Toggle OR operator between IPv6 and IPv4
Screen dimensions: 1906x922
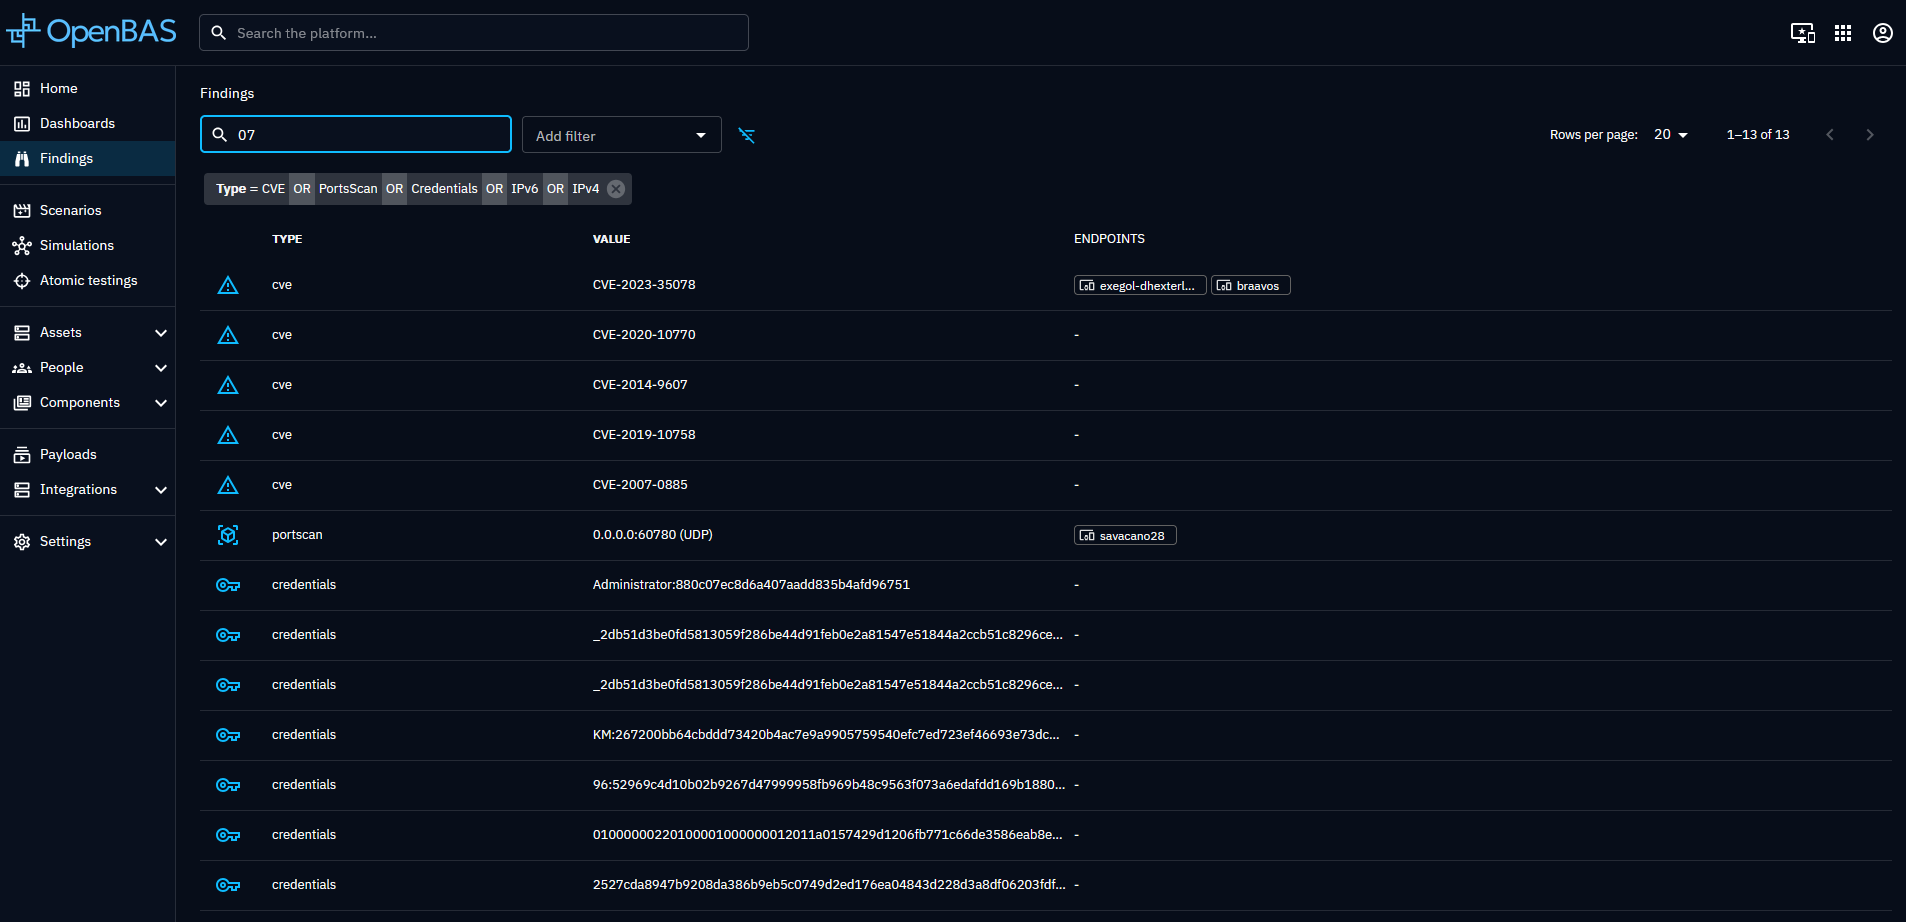click(555, 189)
